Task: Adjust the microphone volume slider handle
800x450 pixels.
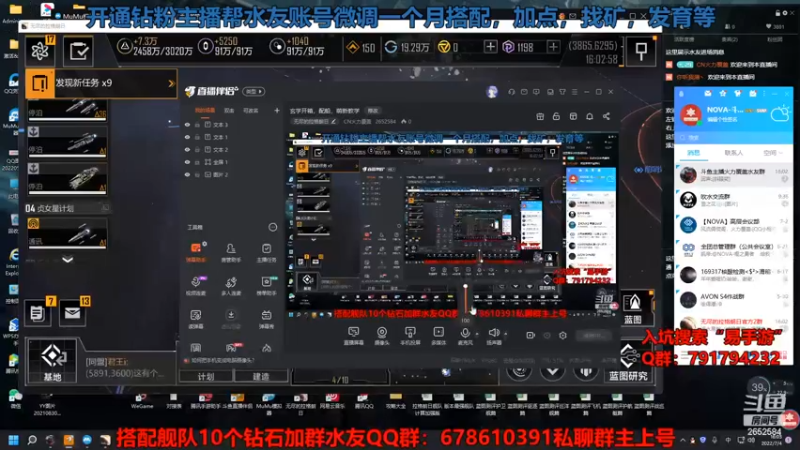Action: click(465, 287)
